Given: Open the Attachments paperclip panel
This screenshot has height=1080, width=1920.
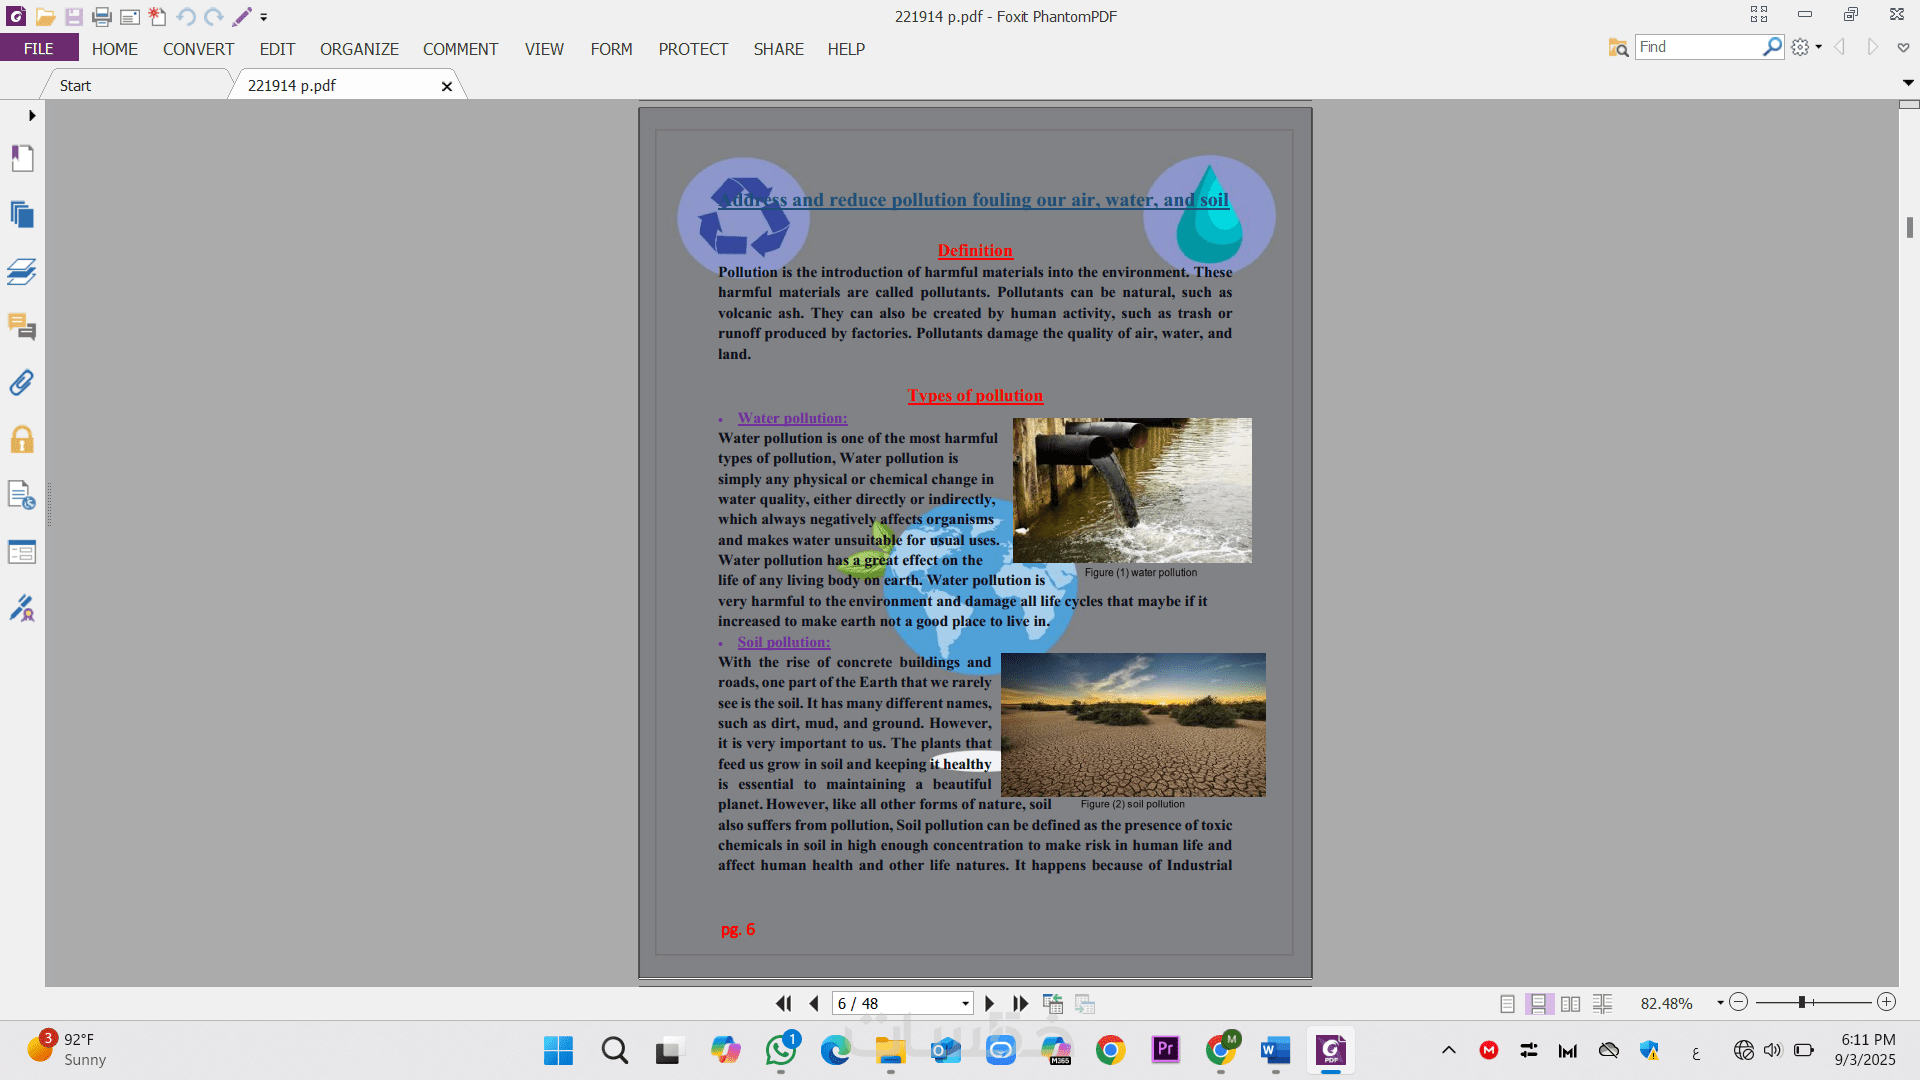Looking at the screenshot, I should click(22, 383).
